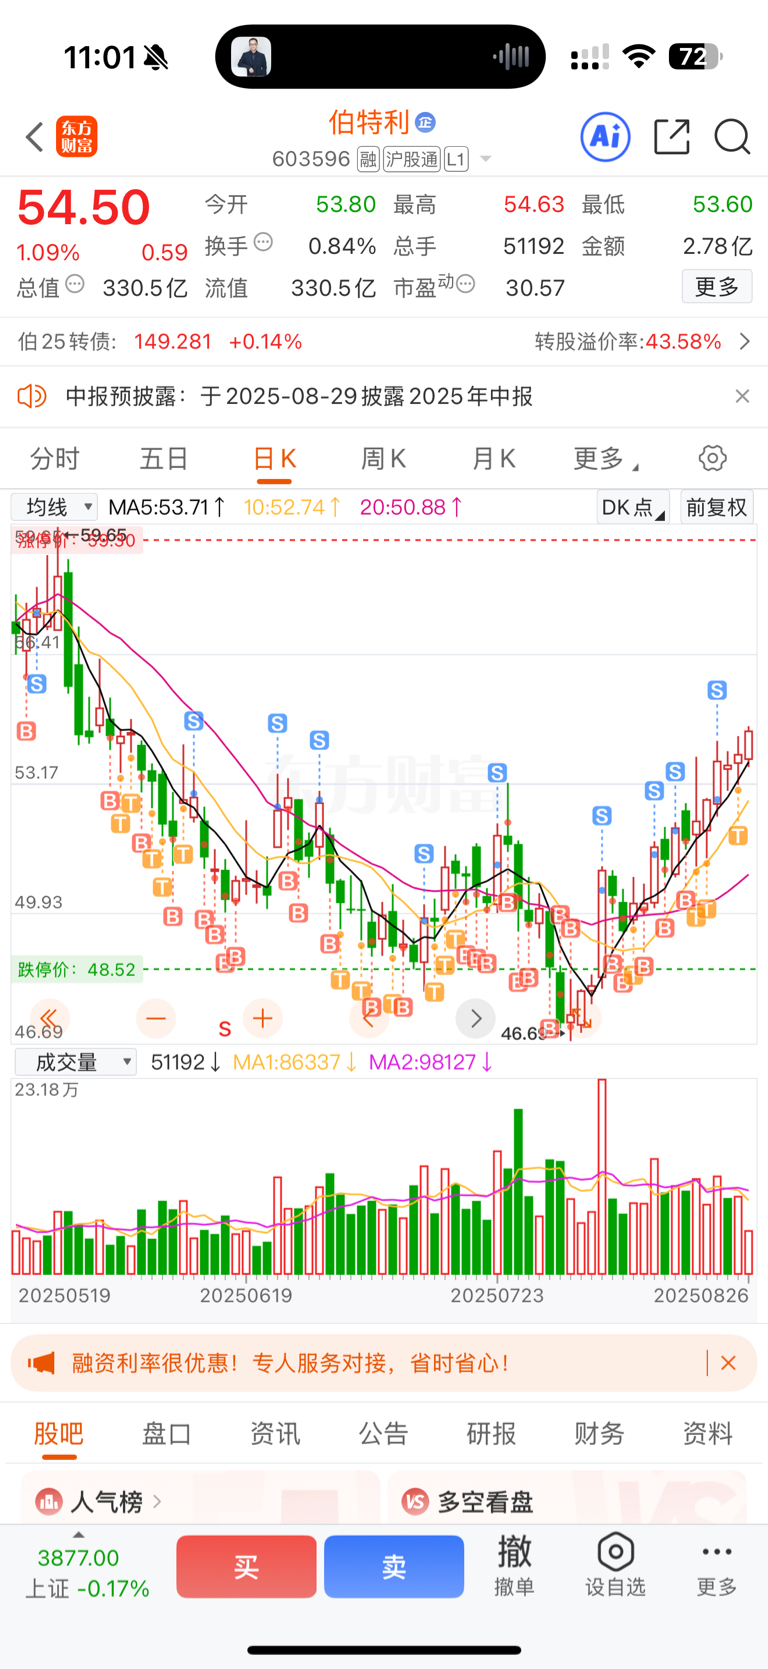Image resolution: width=768 pixels, height=1669 pixels.
Task: Open the 均线 indicator dropdown
Action: click(x=54, y=507)
